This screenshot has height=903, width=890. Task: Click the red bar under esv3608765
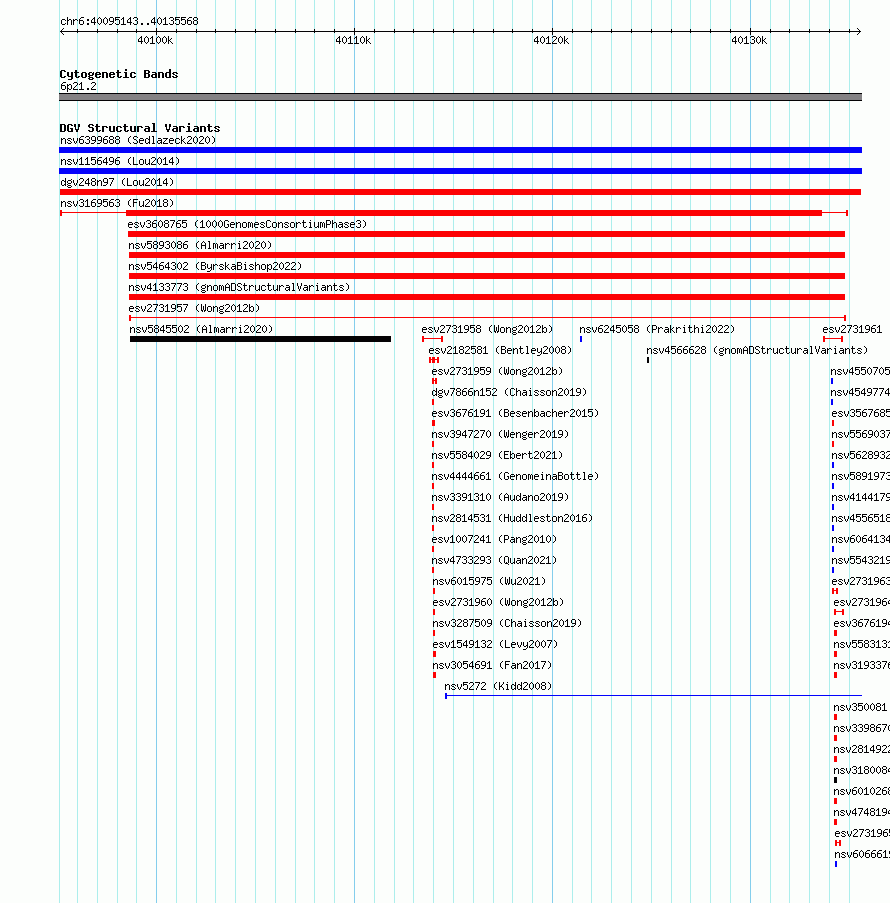pos(486,234)
